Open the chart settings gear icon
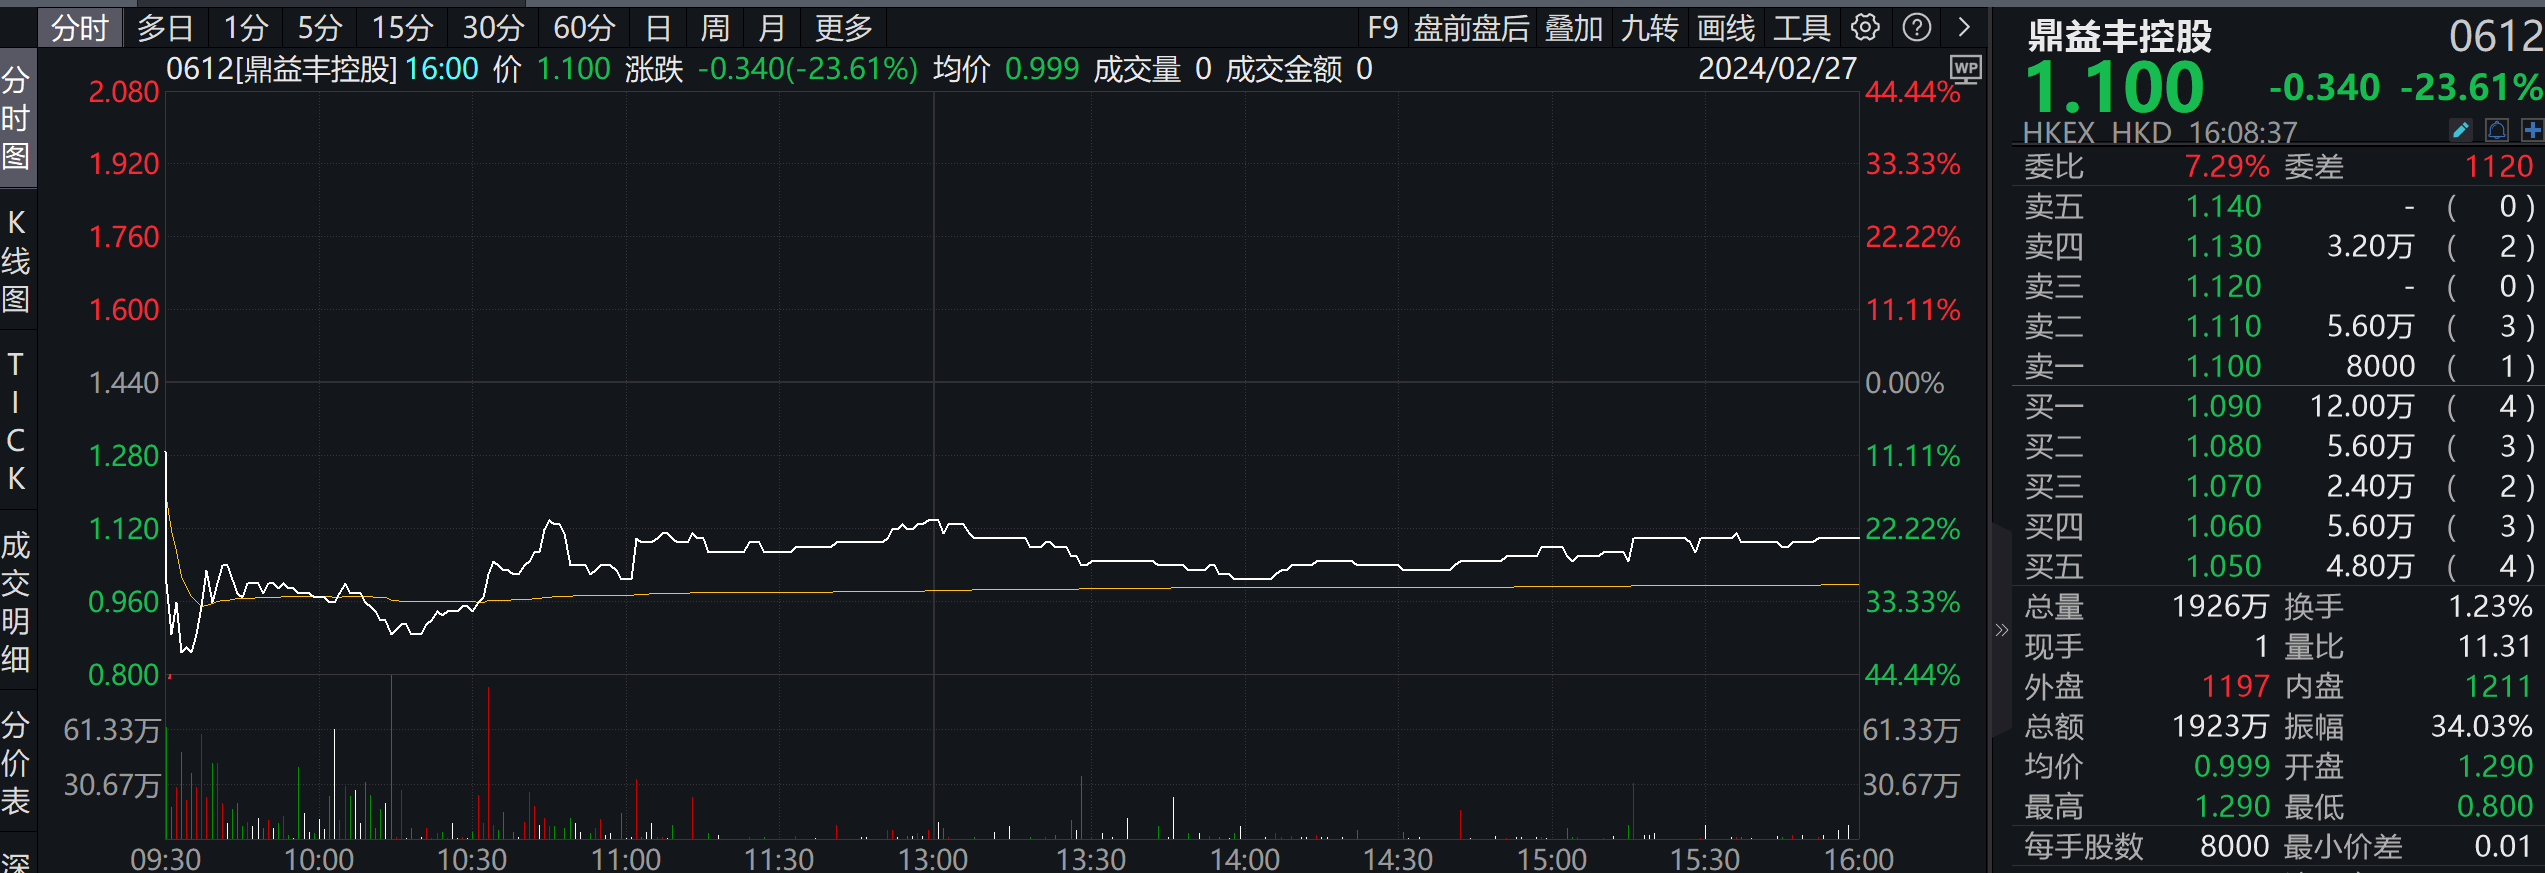Screen dimensions: 2545x873 (1865, 28)
